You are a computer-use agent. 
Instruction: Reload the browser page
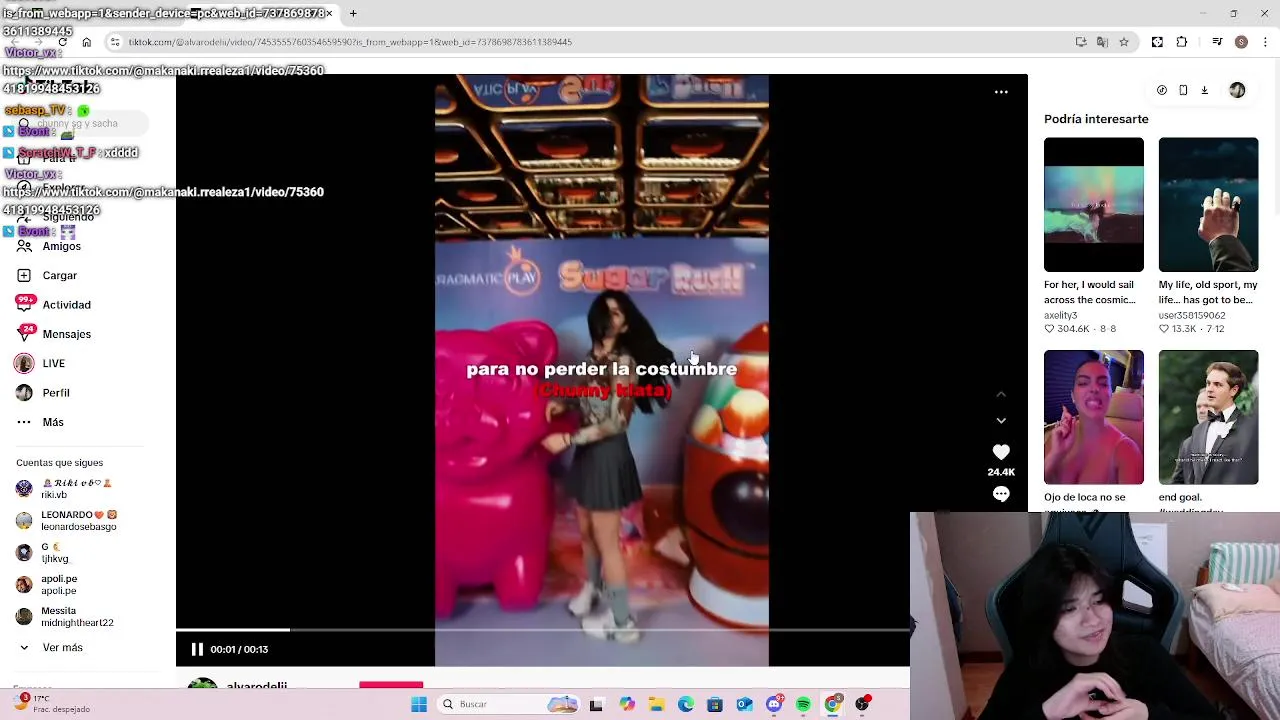click(x=63, y=42)
